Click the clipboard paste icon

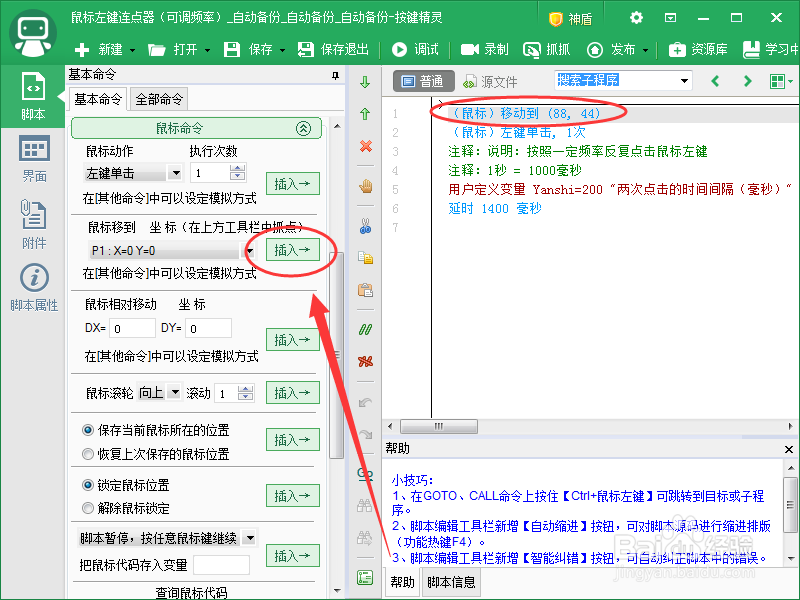365,290
